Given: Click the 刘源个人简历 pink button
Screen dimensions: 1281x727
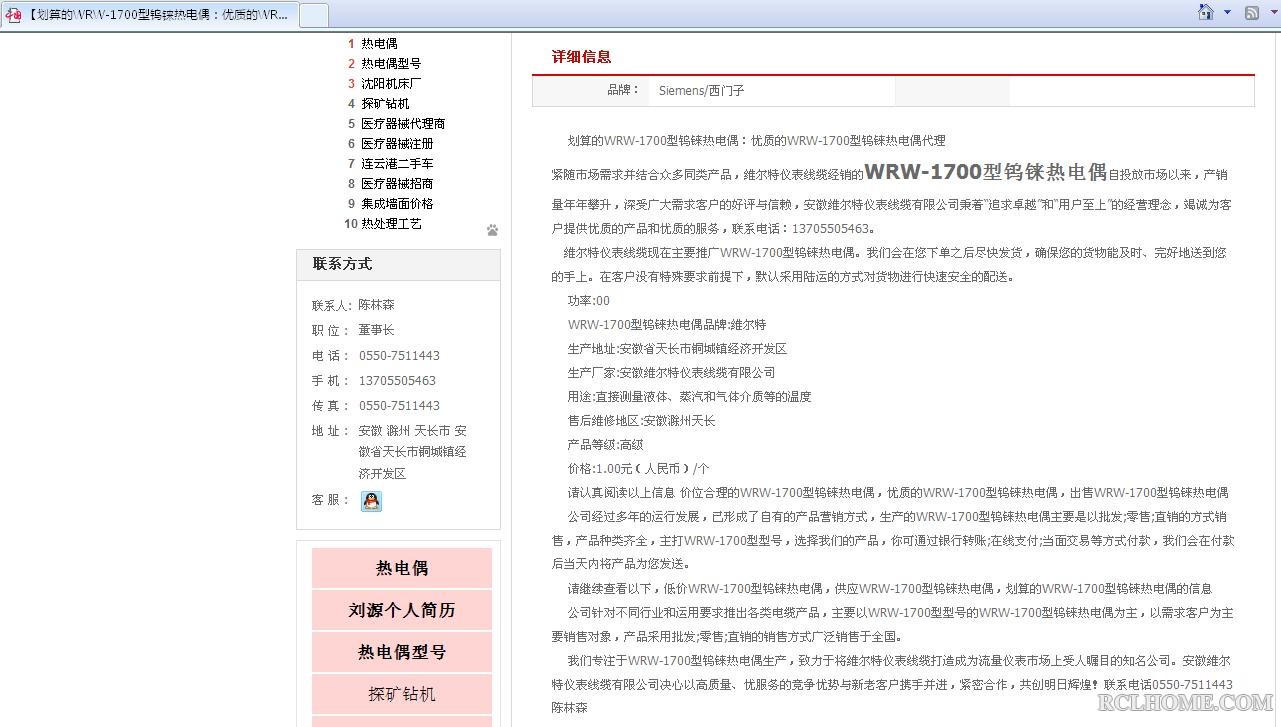Looking at the screenshot, I should 402,610.
